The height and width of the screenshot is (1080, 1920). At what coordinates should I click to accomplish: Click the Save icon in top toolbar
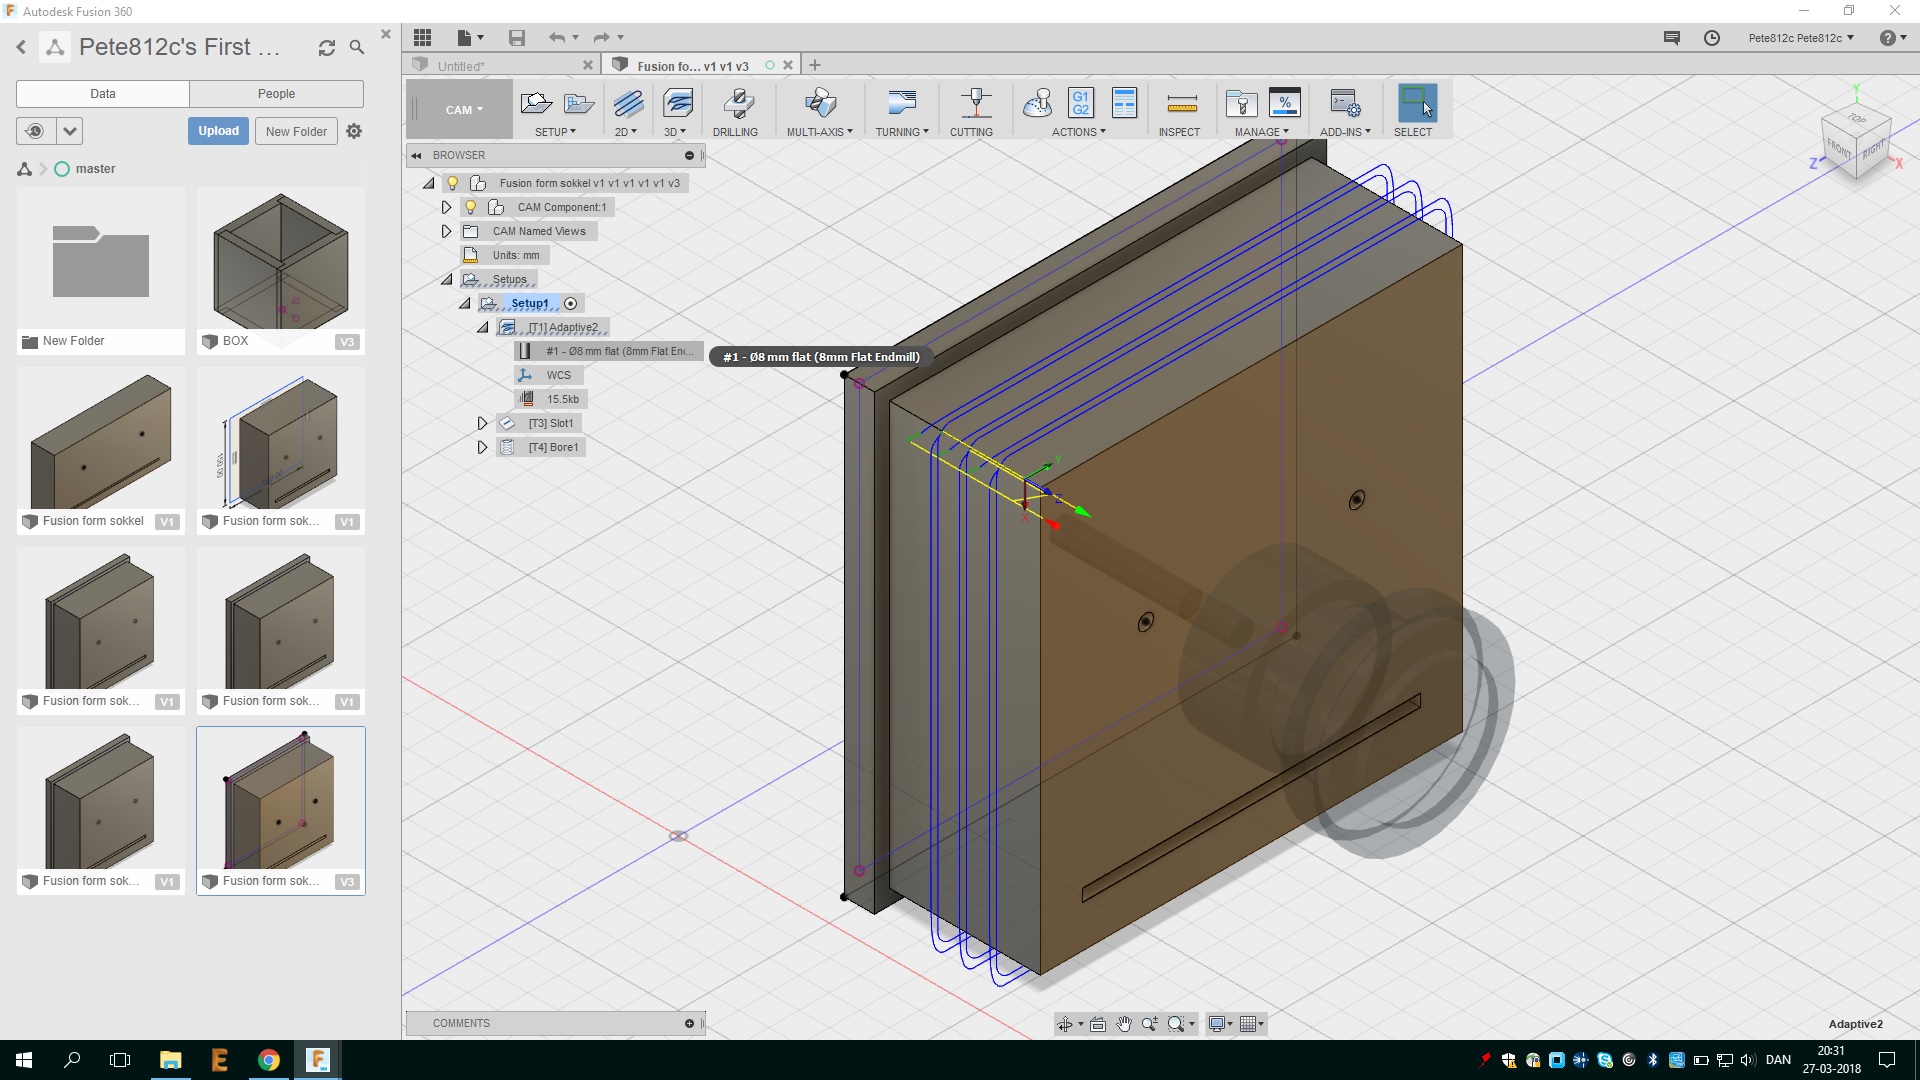click(x=517, y=38)
